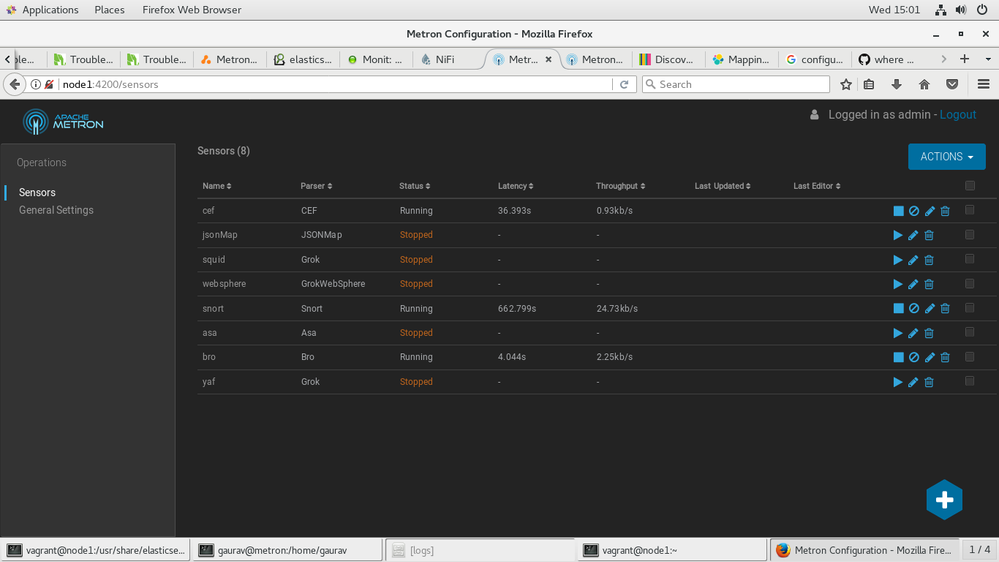Switch to gaurav@metron terminal in taskbar
999x562 pixels.
click(x=287, y=550)
